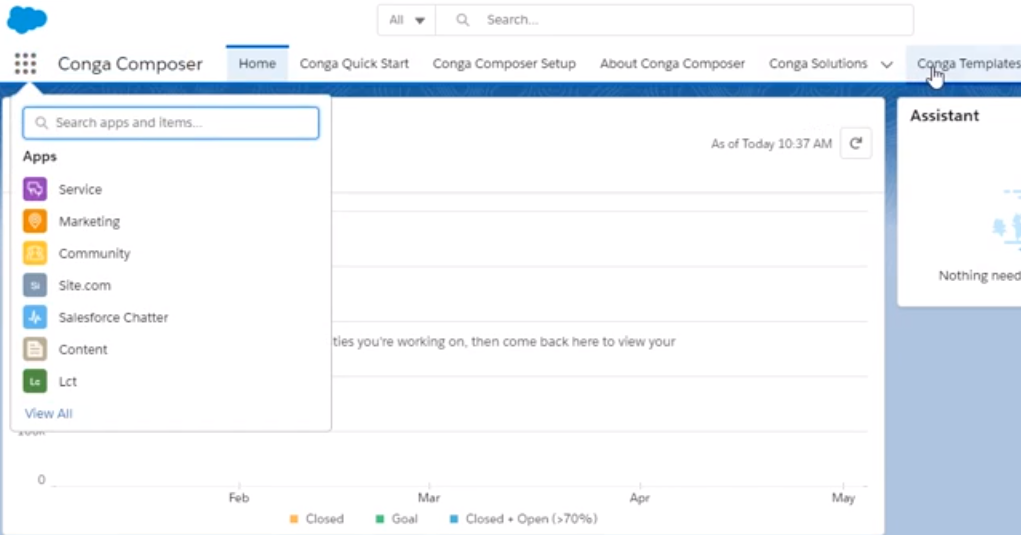Image resolution: width=1021 pixels, height=535 pixels.
Task: Focus the global Search field
Action: click(674, 20)
